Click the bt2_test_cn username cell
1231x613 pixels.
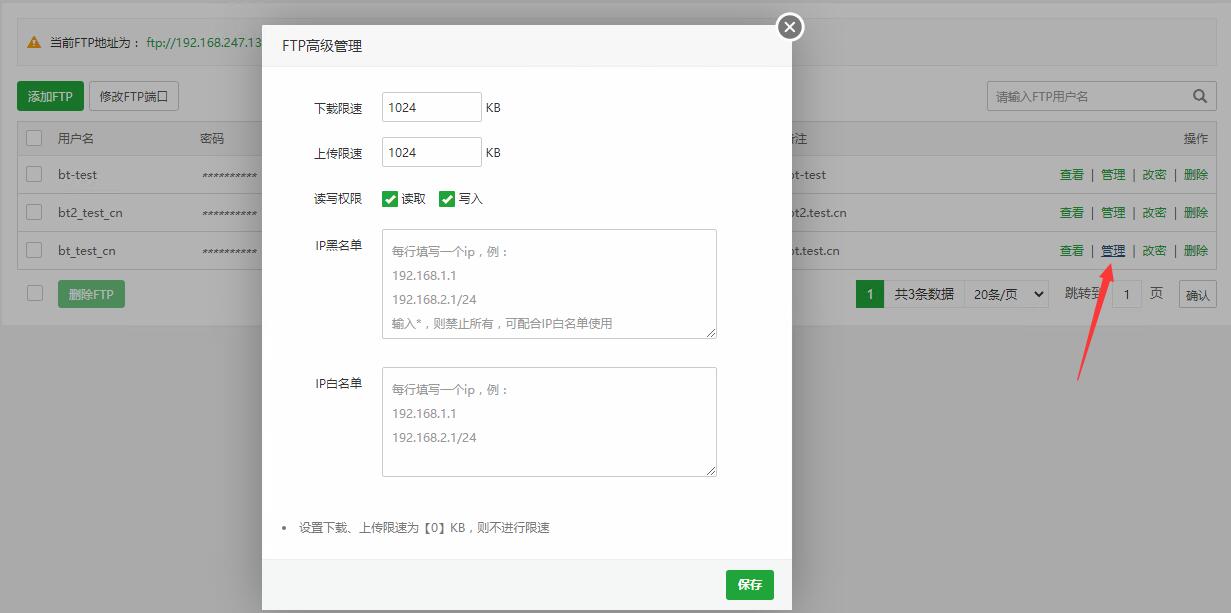click(x=90, y=213)
